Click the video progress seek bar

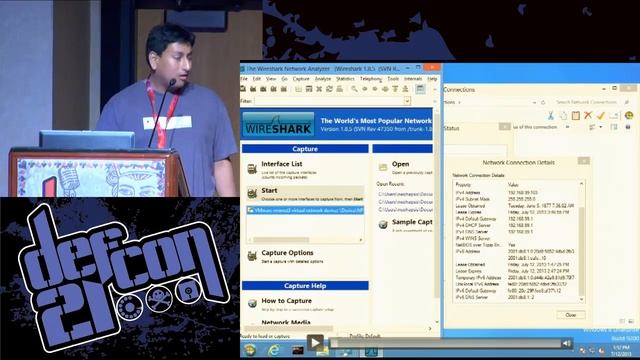coord(445,344)
